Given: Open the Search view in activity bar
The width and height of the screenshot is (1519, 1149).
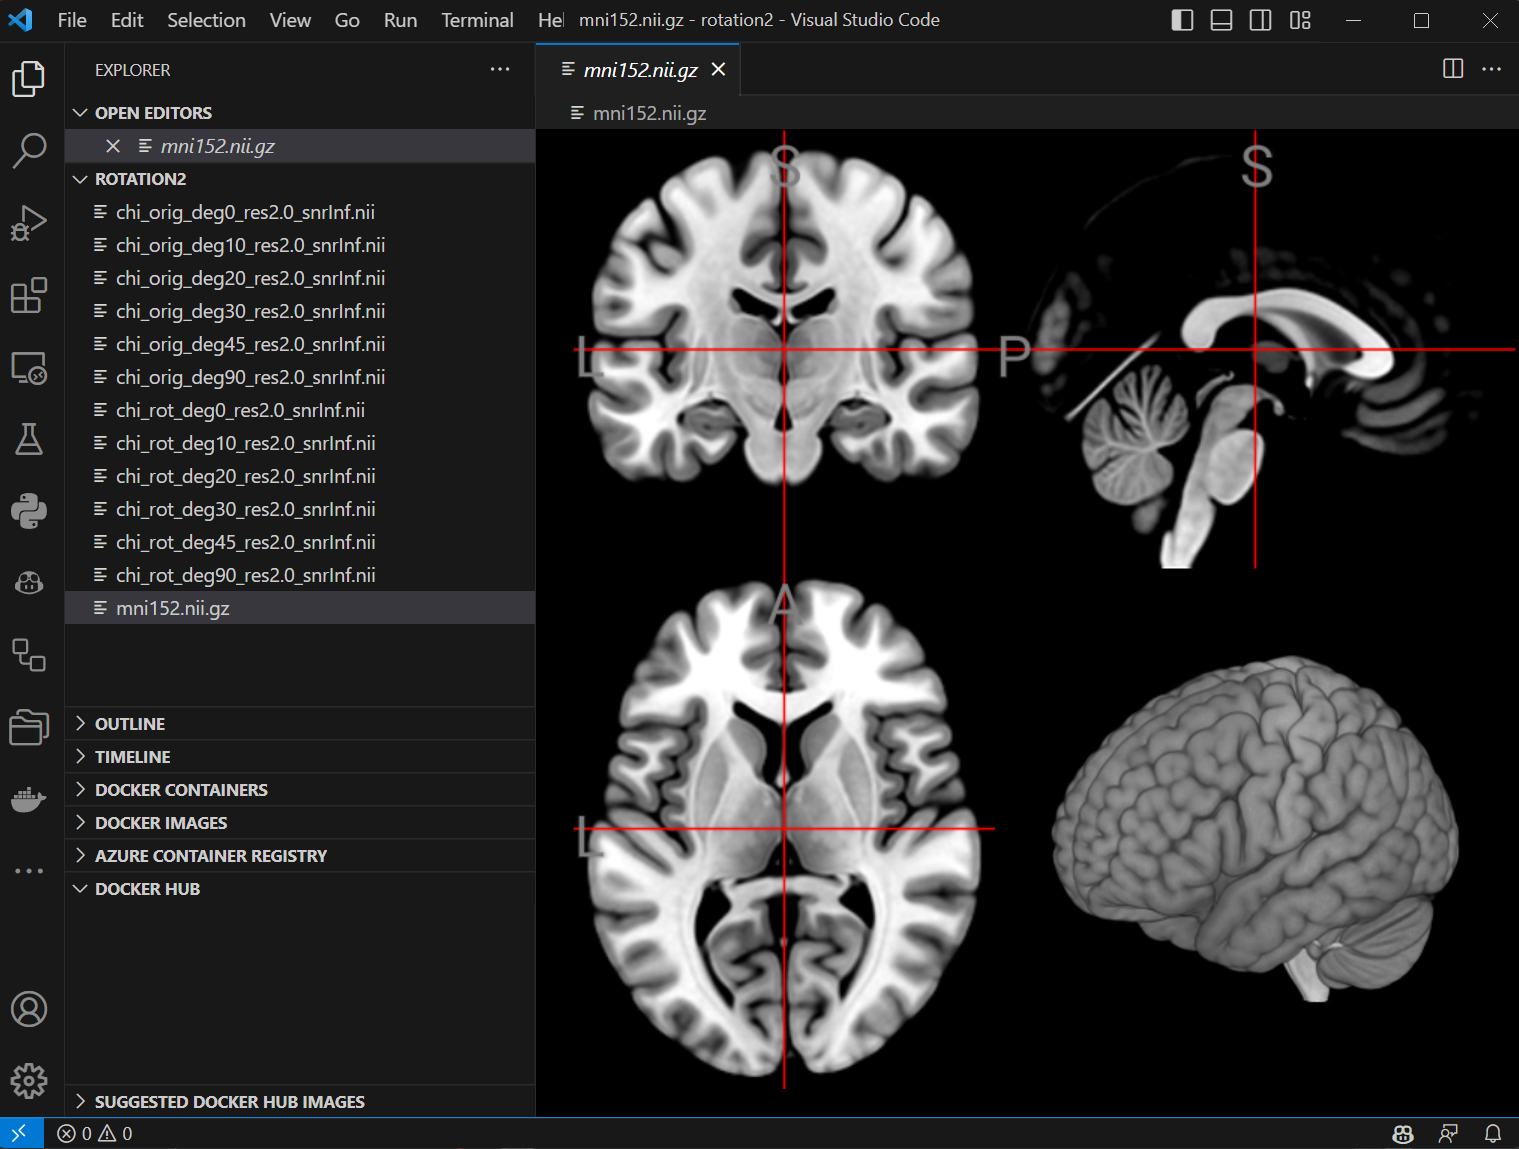Looking at the screenshot, I should pos(29,151).
